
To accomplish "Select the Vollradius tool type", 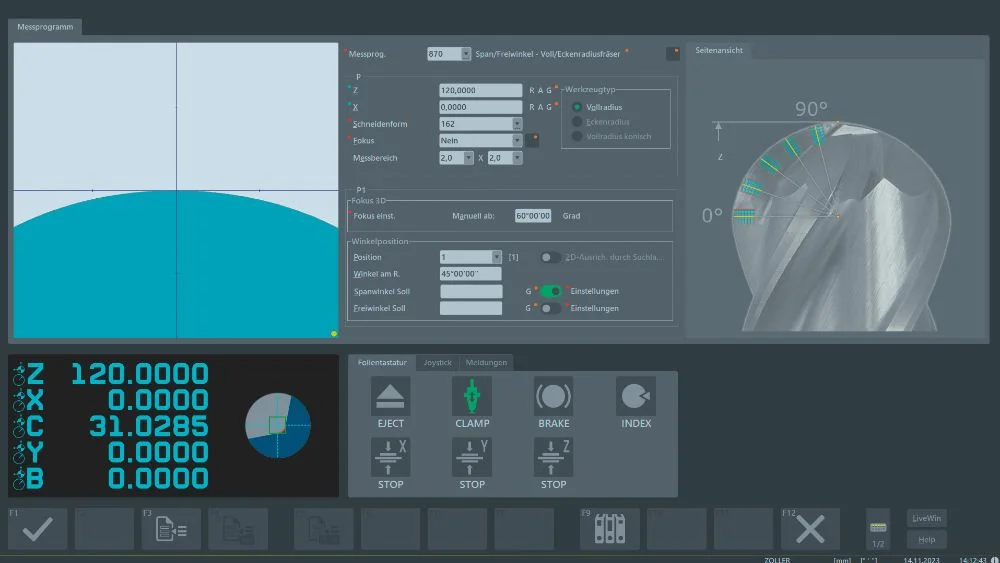I will [577, 107].
